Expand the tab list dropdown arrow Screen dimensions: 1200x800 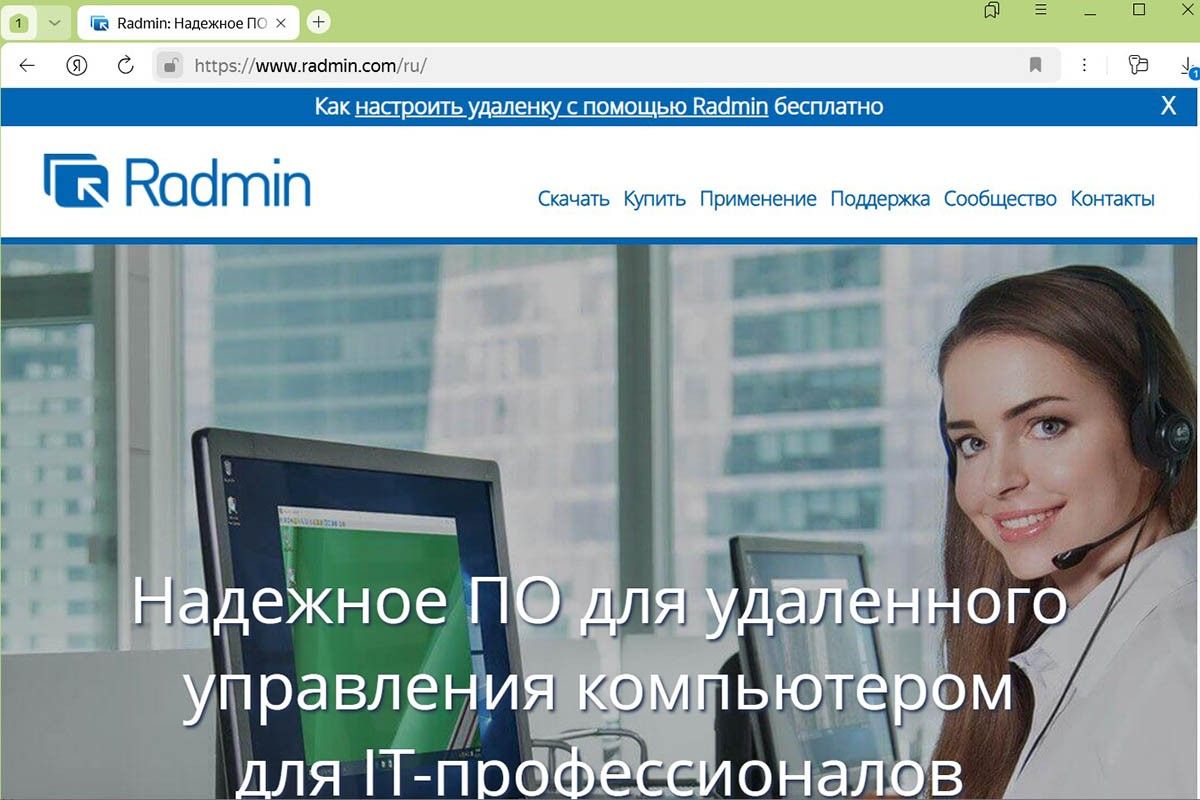coord(54,22)
